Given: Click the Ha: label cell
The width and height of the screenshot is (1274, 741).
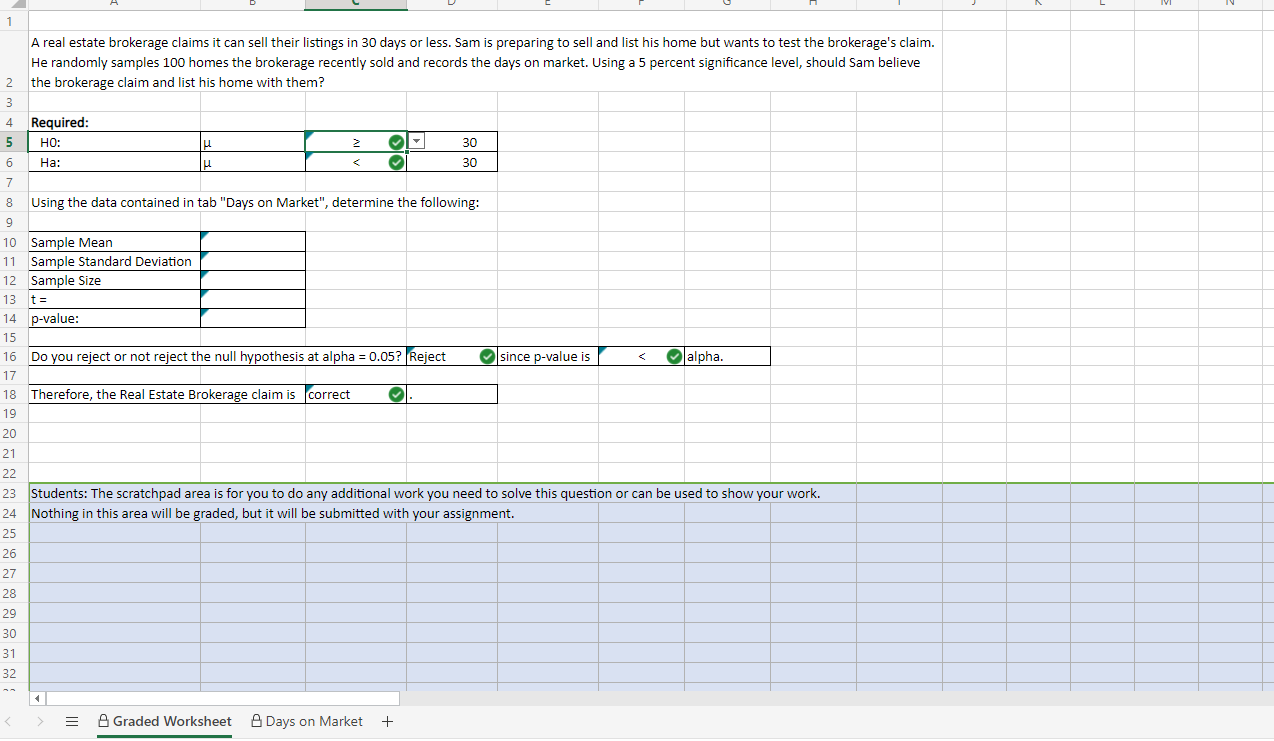Looking at the screenshot, I should (x=115, y=162).
